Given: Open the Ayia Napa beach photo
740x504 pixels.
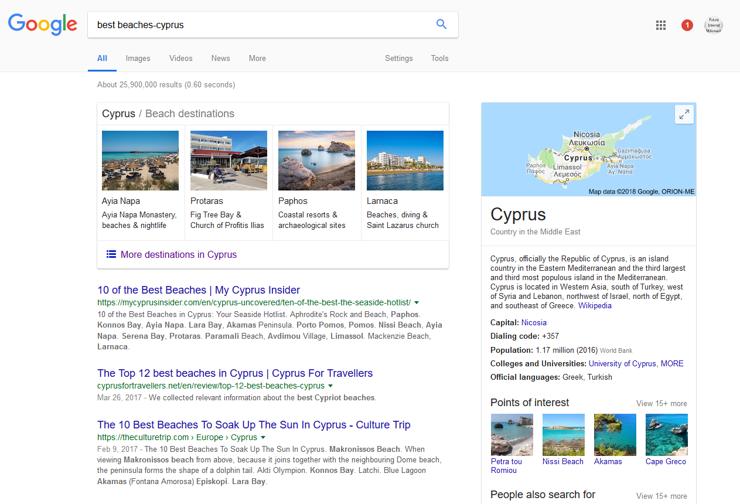Looking at the screenshot, I should [x=140, y=160].
